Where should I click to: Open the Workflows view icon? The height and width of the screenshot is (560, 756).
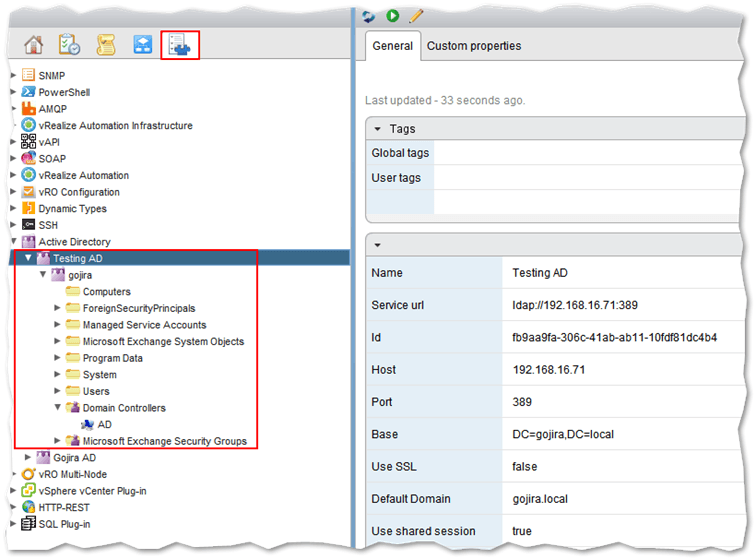[143, 45]
